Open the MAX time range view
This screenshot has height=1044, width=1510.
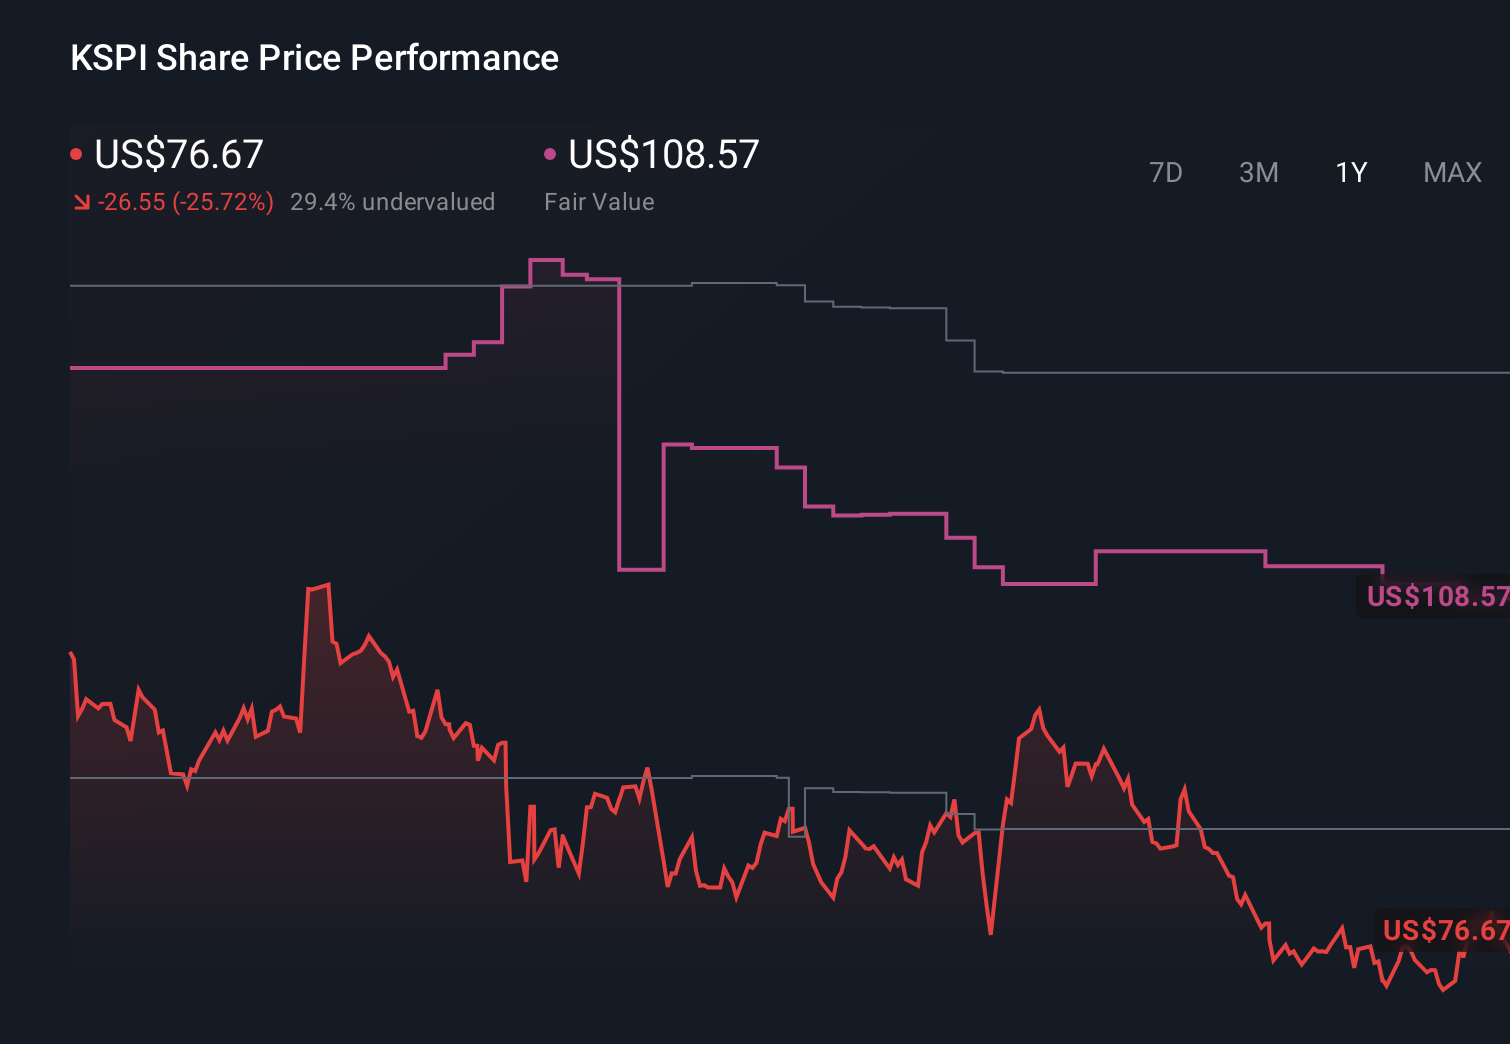pyautogui.click(x=1451, y=172)
